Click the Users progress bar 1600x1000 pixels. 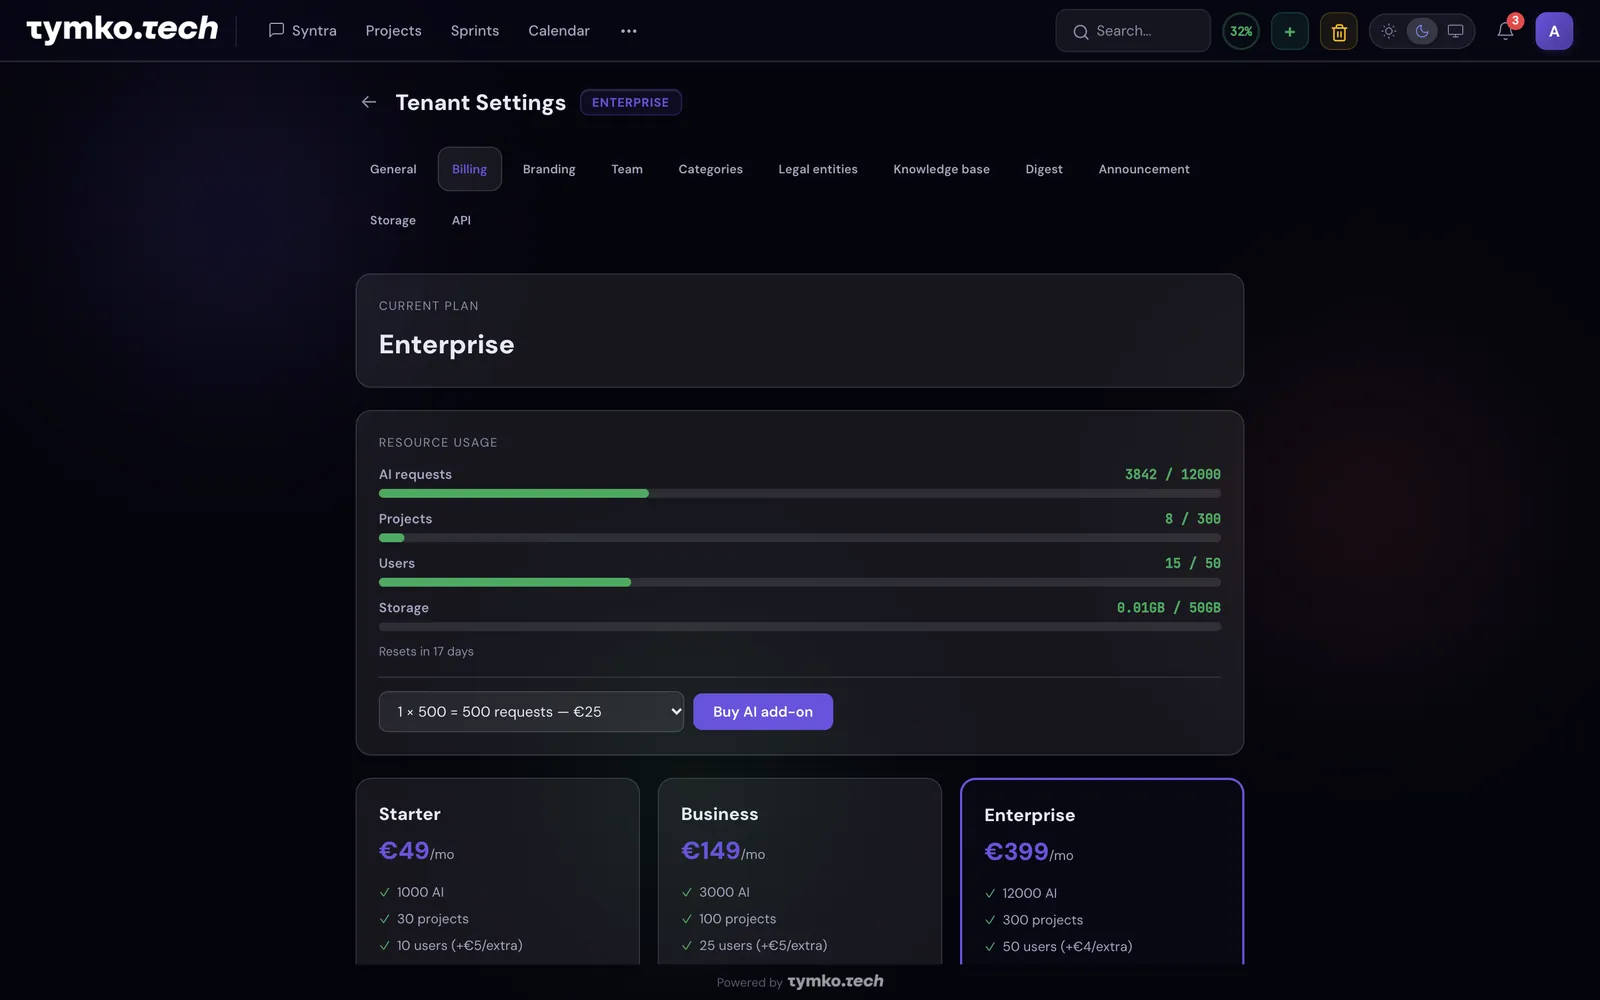point(800,582)
